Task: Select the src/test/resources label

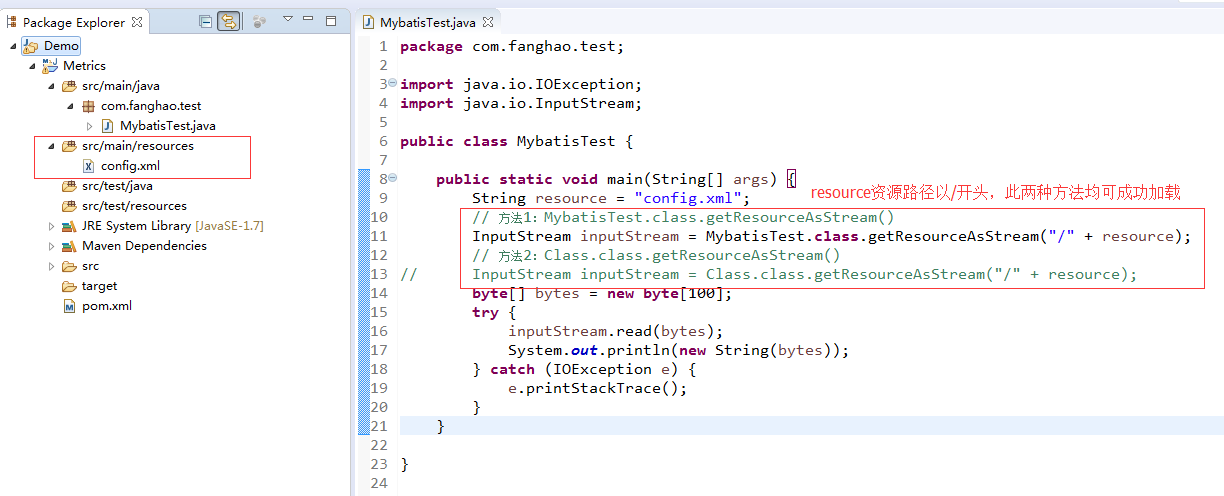Action: pyautogui.click(x=134, y=206)
